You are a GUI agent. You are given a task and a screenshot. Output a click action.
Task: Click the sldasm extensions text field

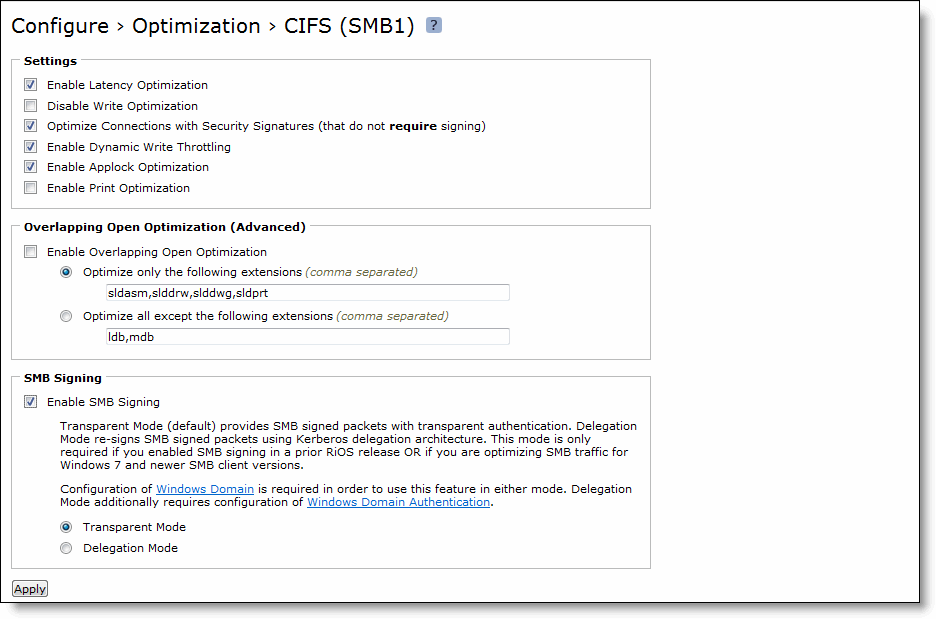[307, 293]
